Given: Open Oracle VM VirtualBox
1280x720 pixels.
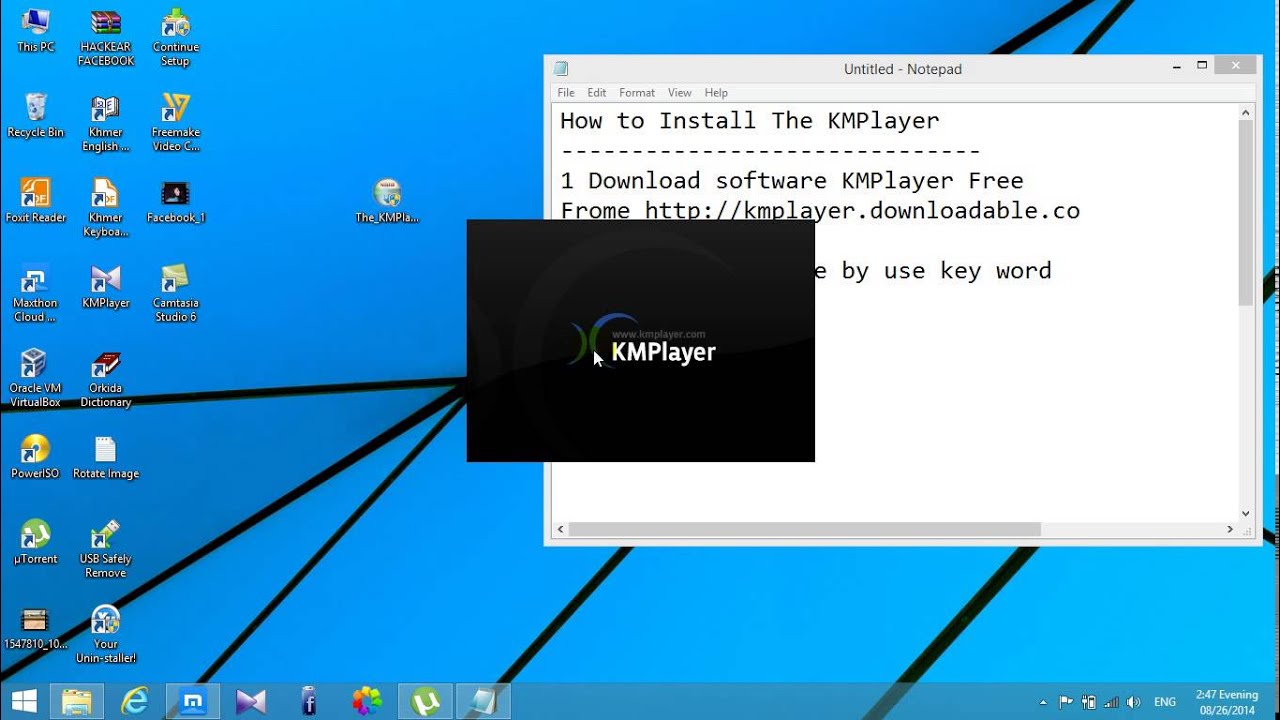Looking at the screenshot, I should click(35, 378).
